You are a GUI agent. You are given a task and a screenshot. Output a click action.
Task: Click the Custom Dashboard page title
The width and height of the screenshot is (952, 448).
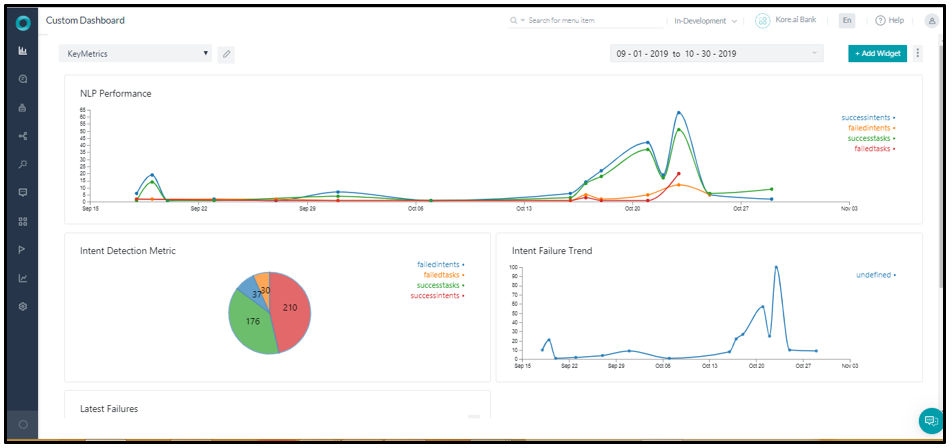86,21
